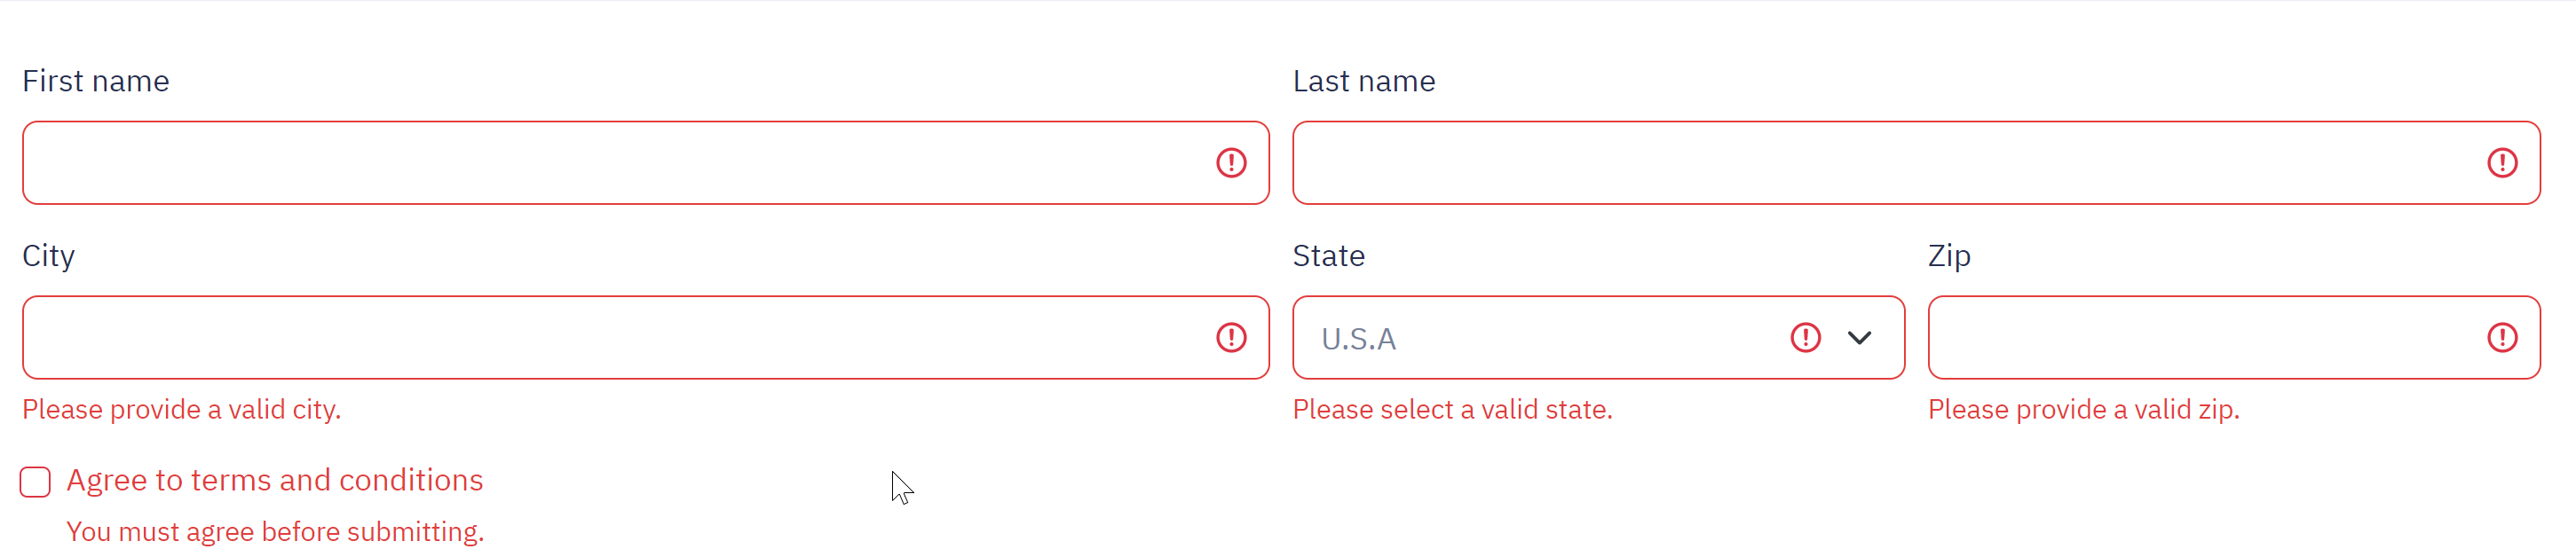Click the "Please provide a valid city" message
Image resolution: width=2576 pixels, height=557 pixels.
182,410
